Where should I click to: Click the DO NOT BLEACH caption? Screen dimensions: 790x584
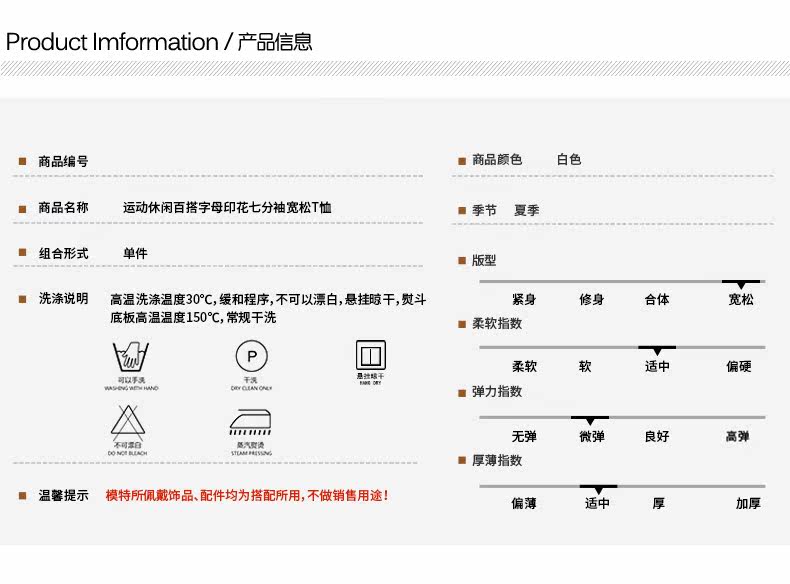click(127, 453)
